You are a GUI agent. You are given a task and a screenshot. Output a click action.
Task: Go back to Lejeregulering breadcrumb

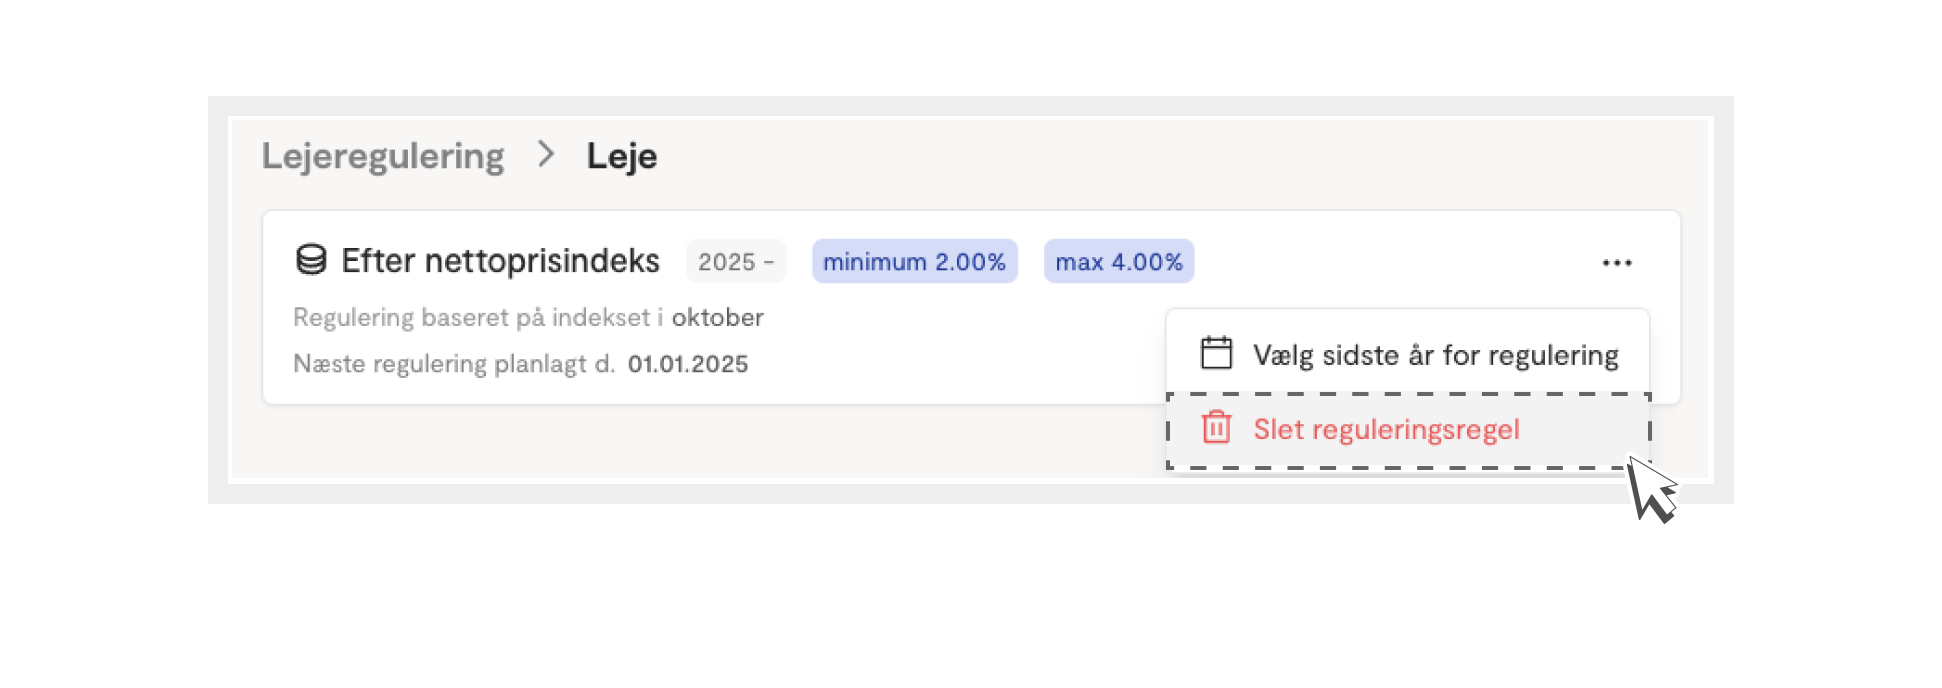383,156
